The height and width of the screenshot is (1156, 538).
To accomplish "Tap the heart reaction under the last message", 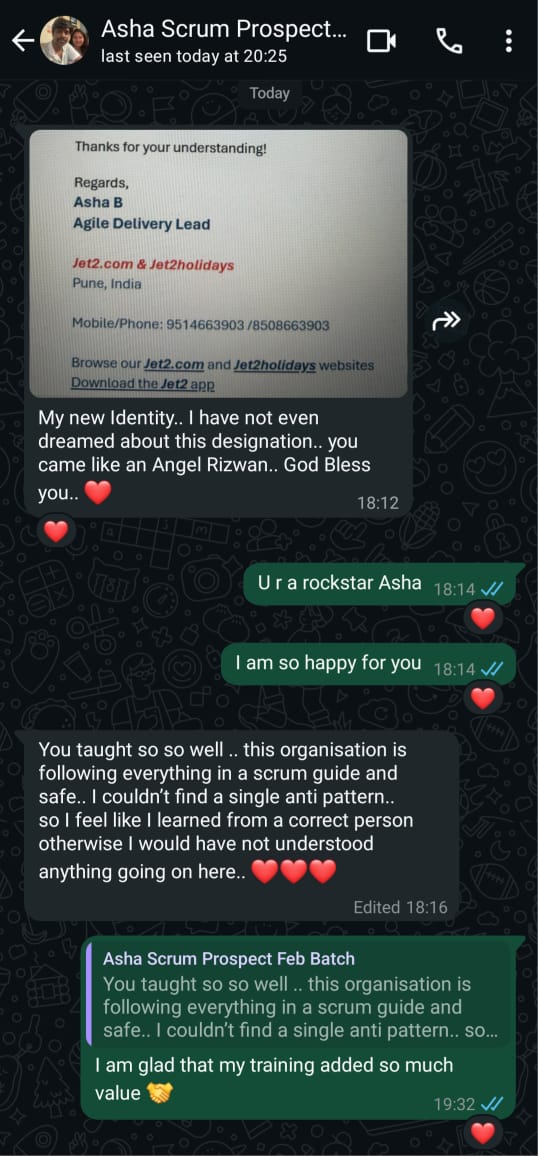I will click(483, 1134).
